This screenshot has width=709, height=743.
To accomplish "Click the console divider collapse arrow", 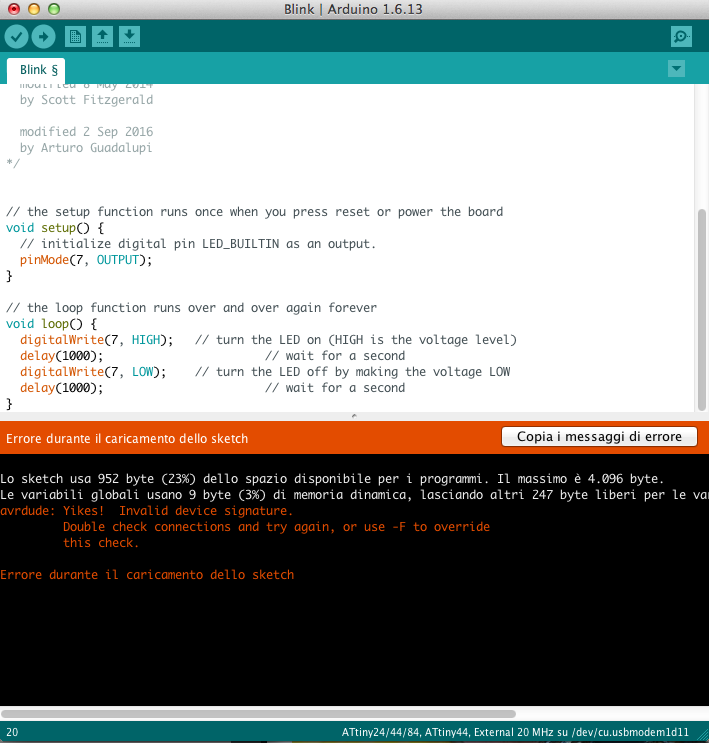I will pos(354,416).
